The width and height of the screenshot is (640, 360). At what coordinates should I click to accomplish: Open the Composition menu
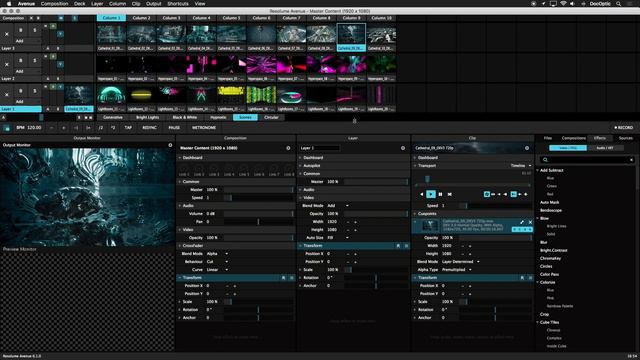click(x=54, y=4)
